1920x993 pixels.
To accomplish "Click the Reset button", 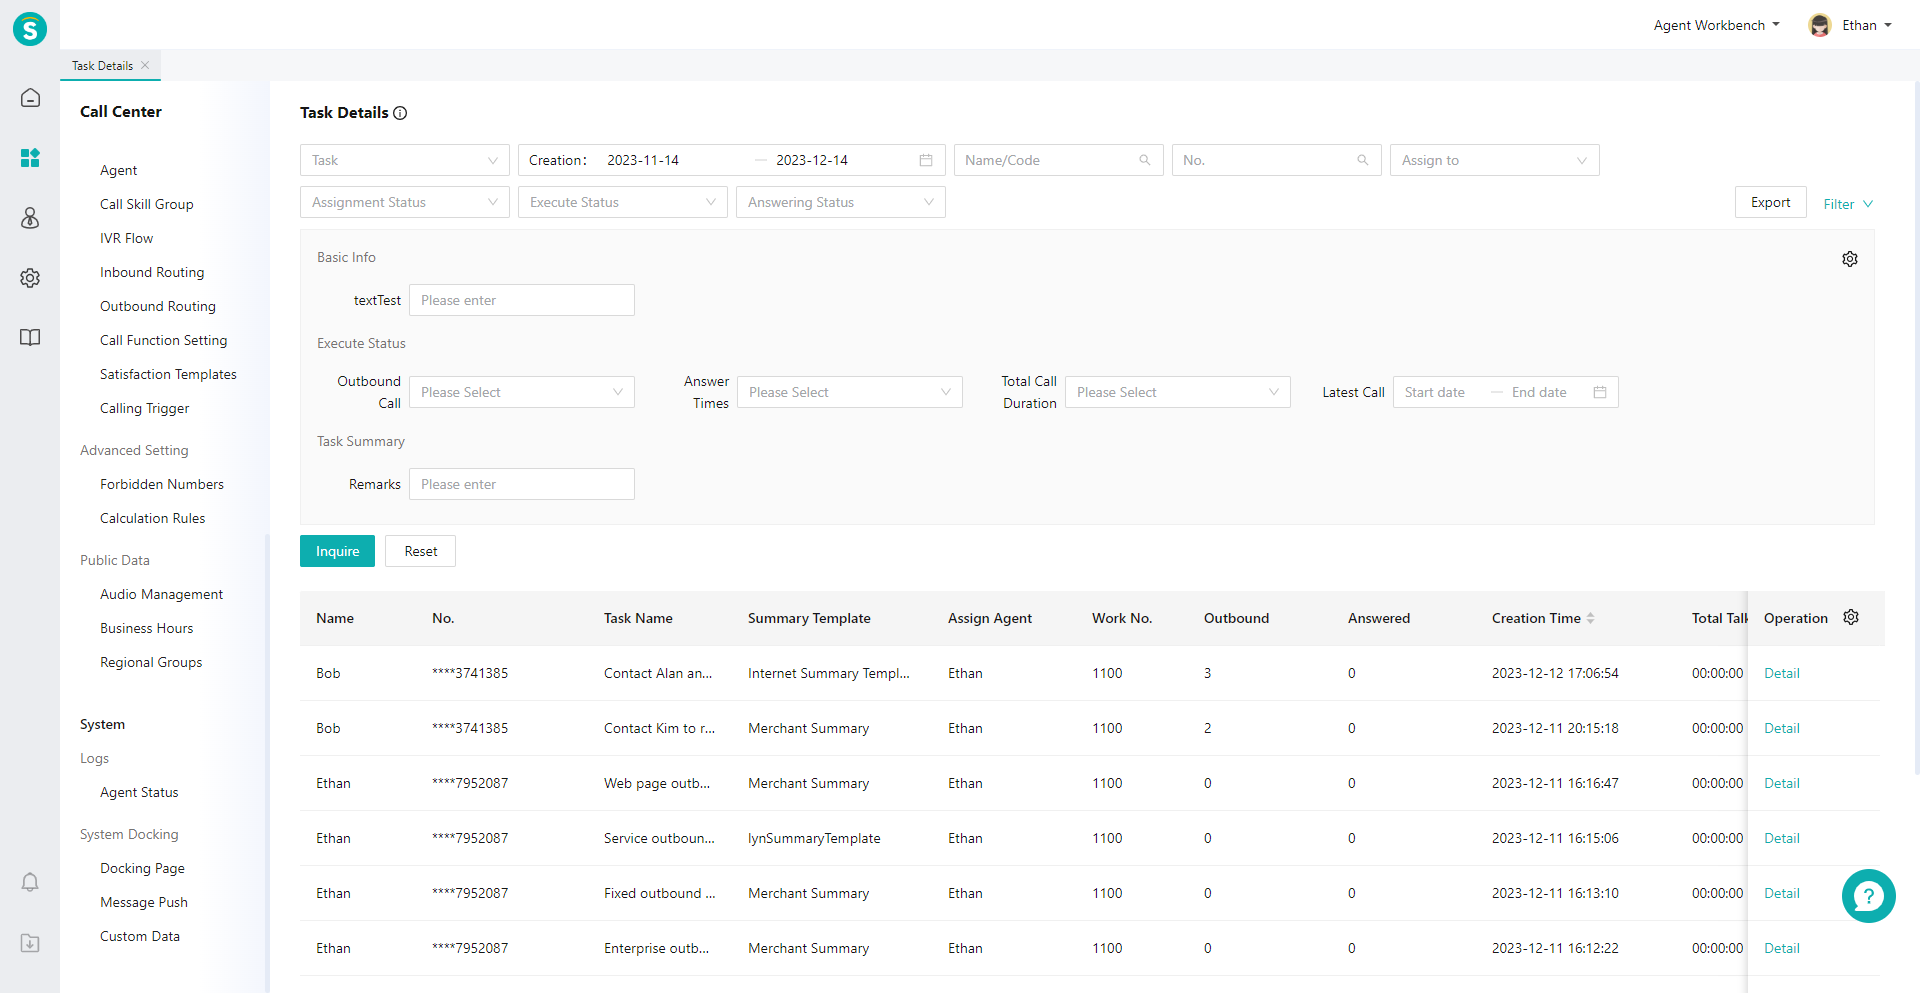I will coord(421,551).
